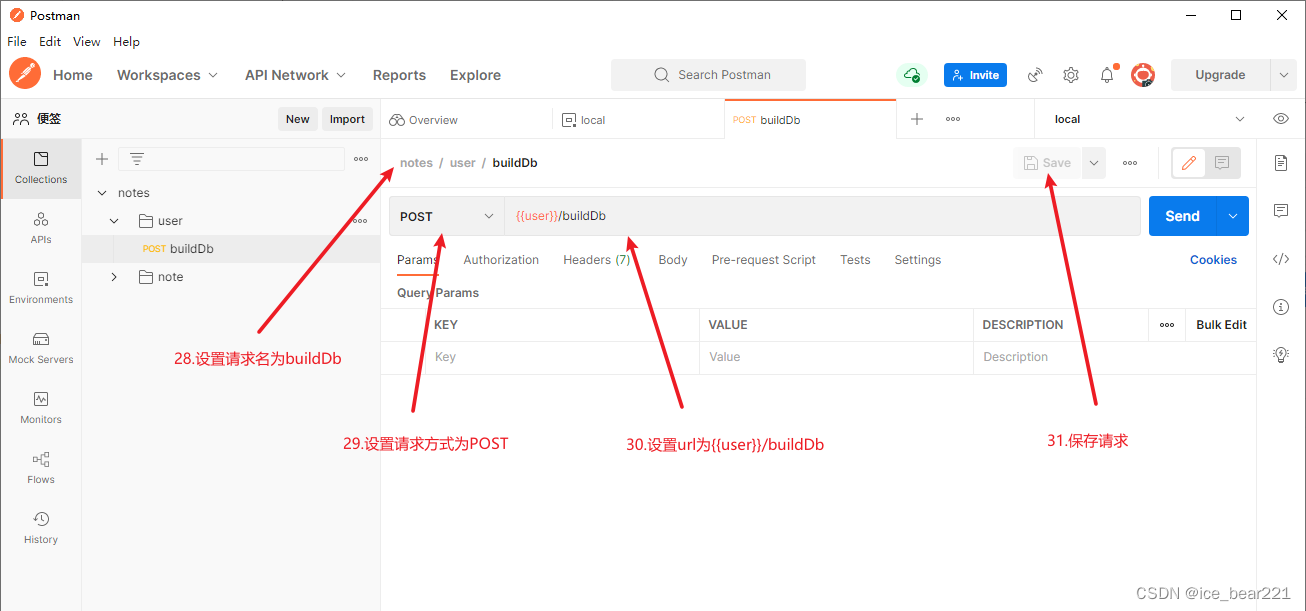This screenshot has height=611, width=1306.
Task: Switch to comment mode icon
Action: [x=1222, y=163]
